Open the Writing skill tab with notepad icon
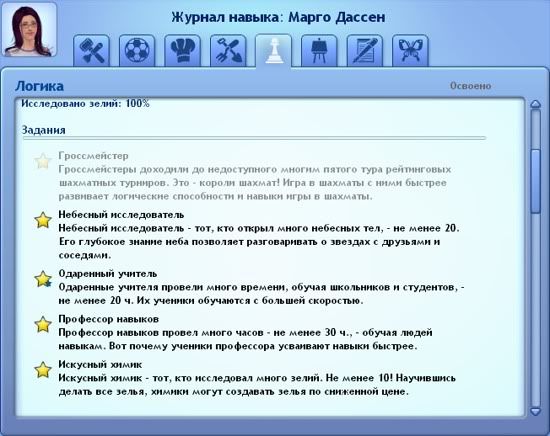Screen dimensions: 550x436 364,51
